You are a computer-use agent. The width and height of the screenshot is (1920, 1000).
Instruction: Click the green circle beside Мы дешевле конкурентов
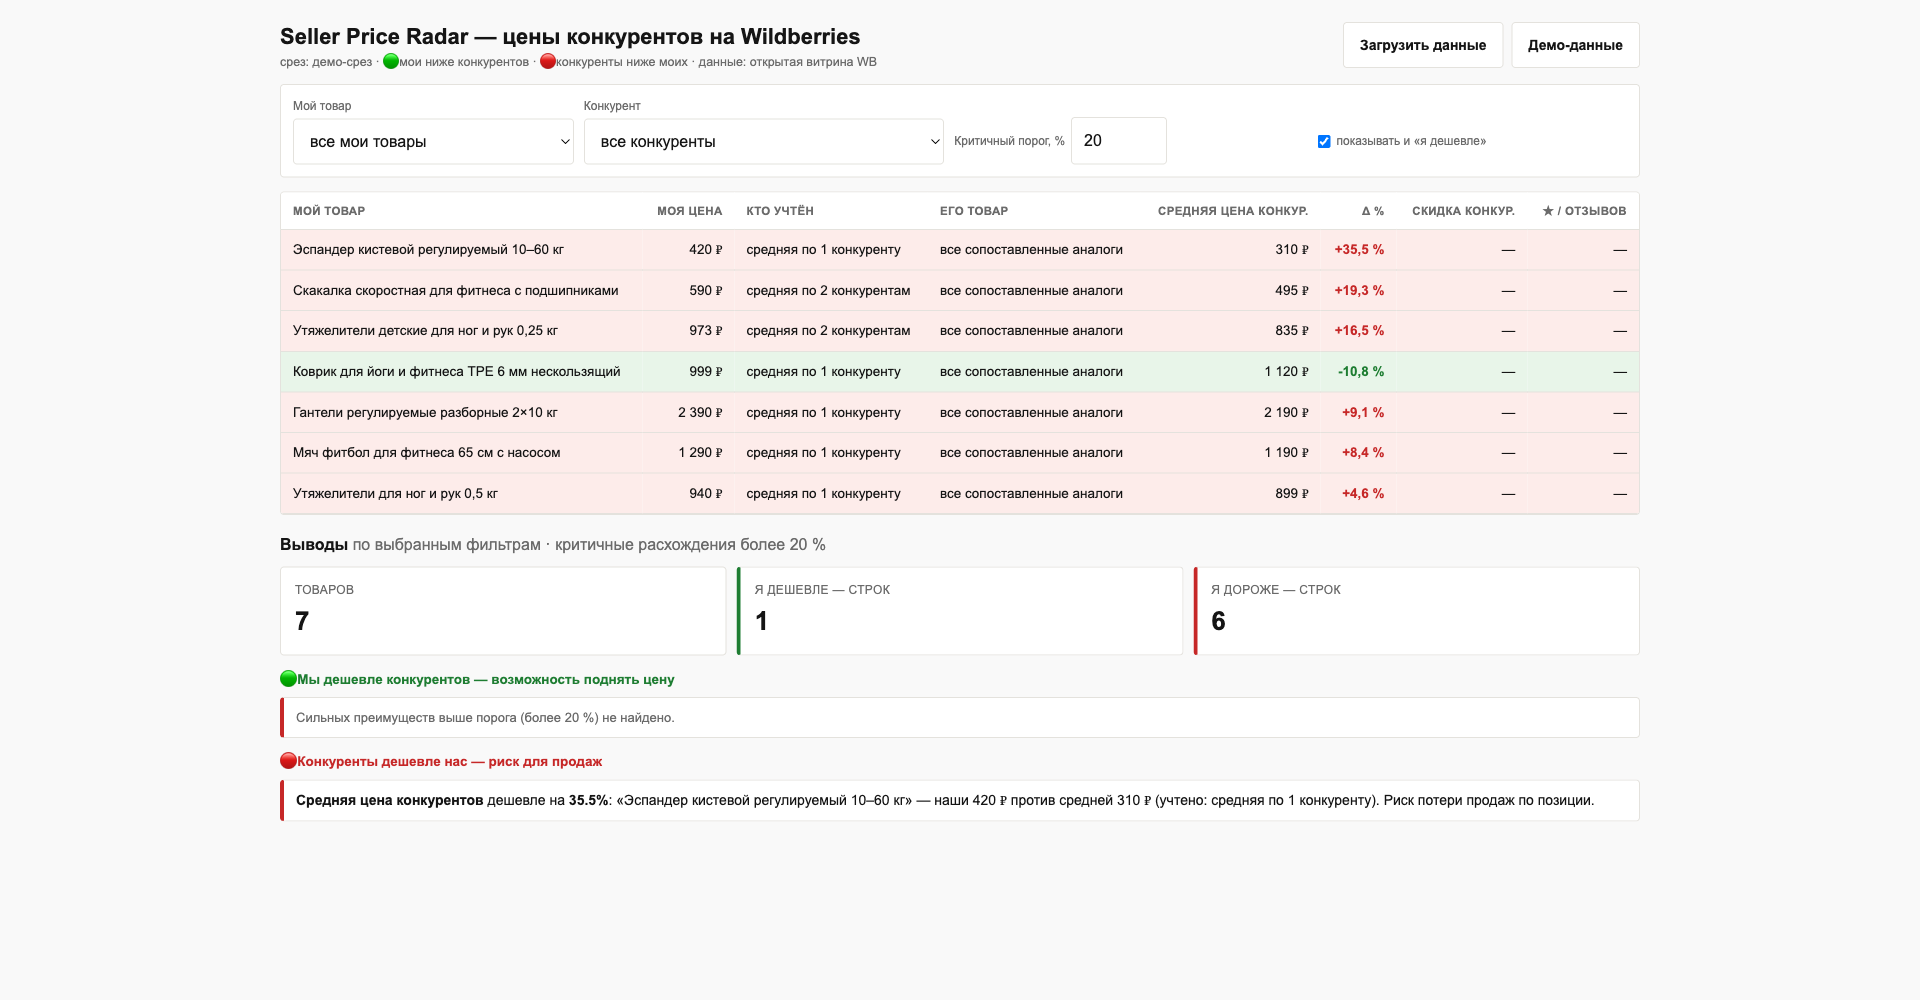click(288, 679)
